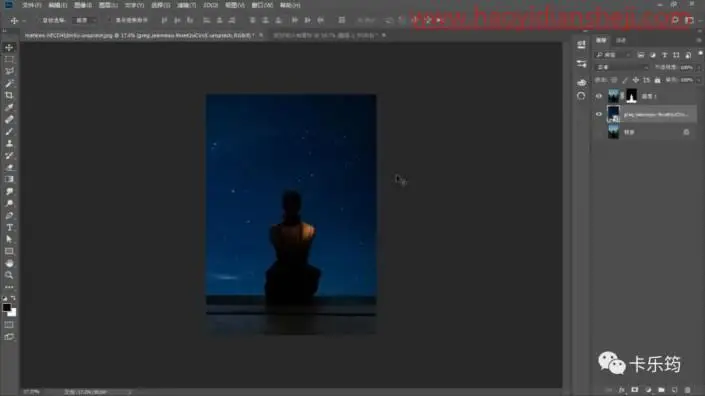The width and height of the screenshot is (705, 396).
Task: Select the Rectangle shape tool
Action: [9, 251]
